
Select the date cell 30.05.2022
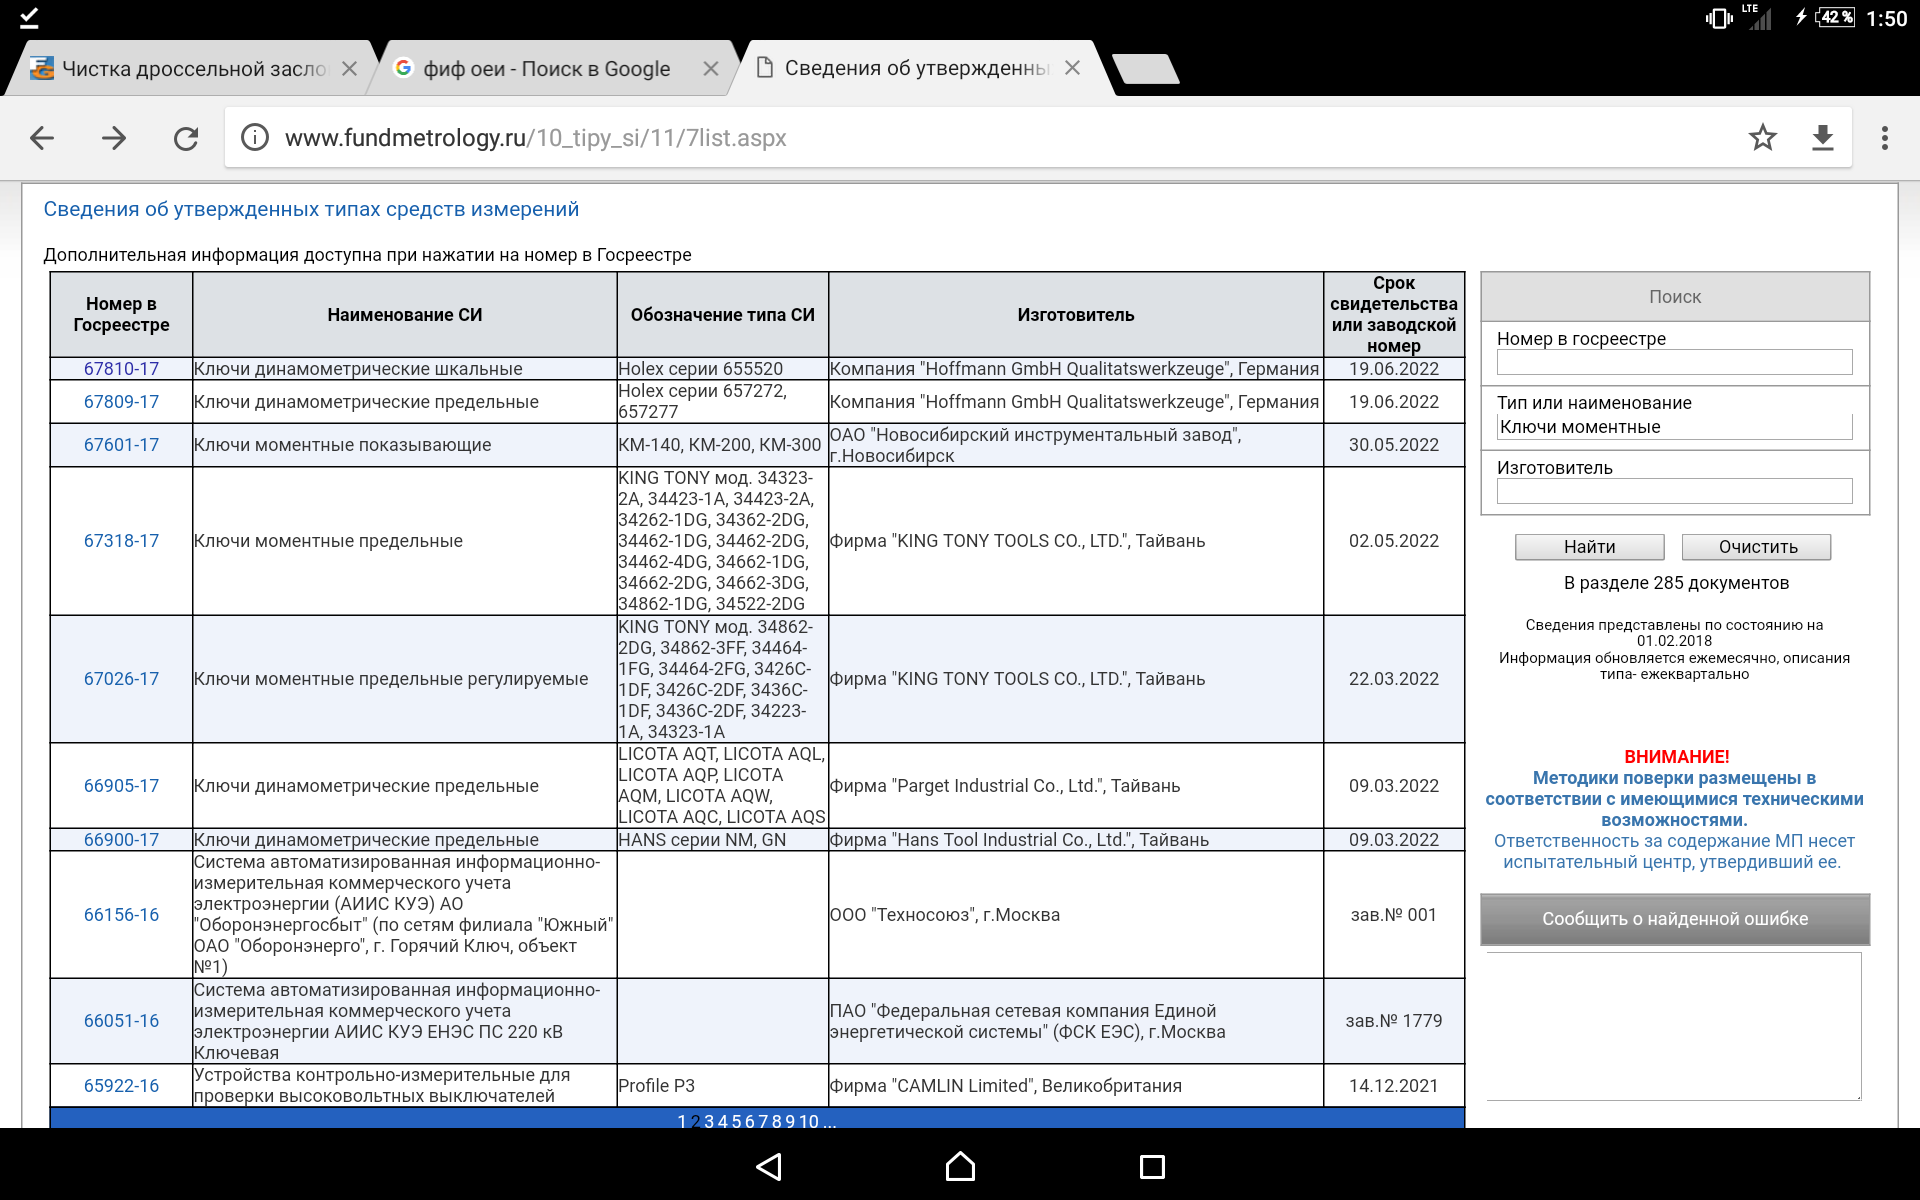point(1394,445)
